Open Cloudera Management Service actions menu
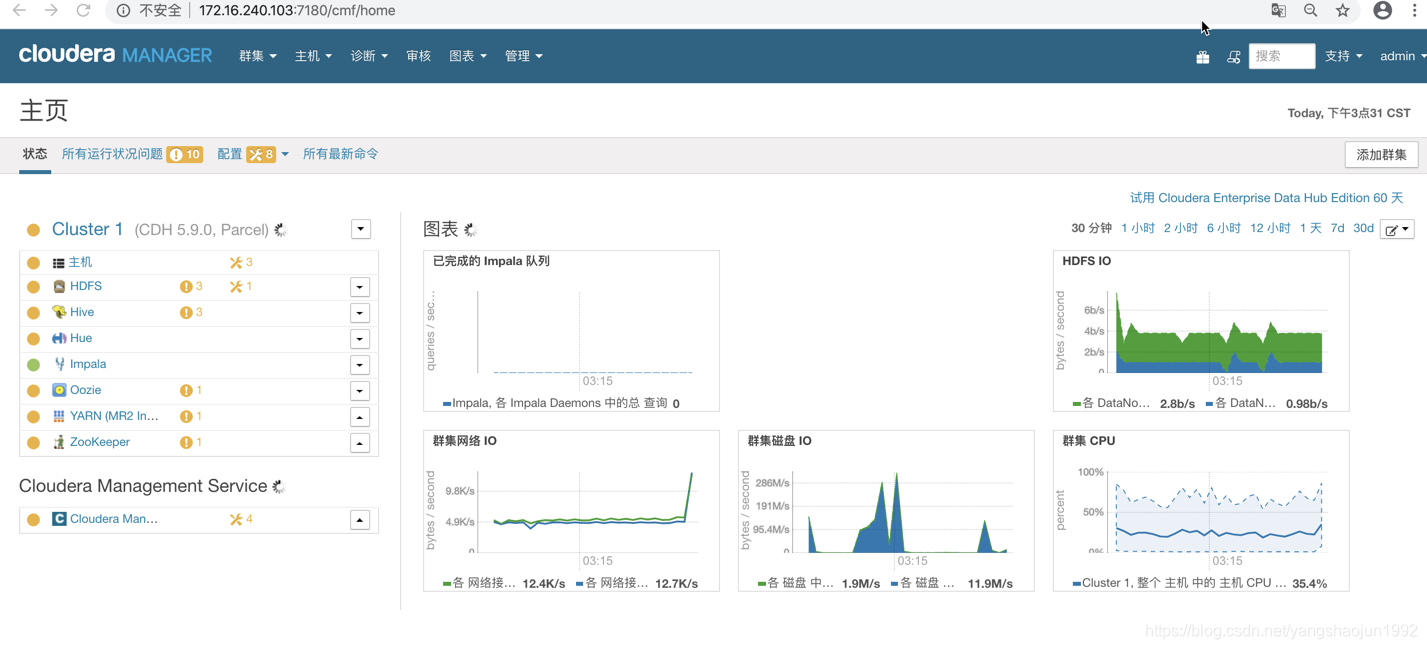 coord(360,520)
